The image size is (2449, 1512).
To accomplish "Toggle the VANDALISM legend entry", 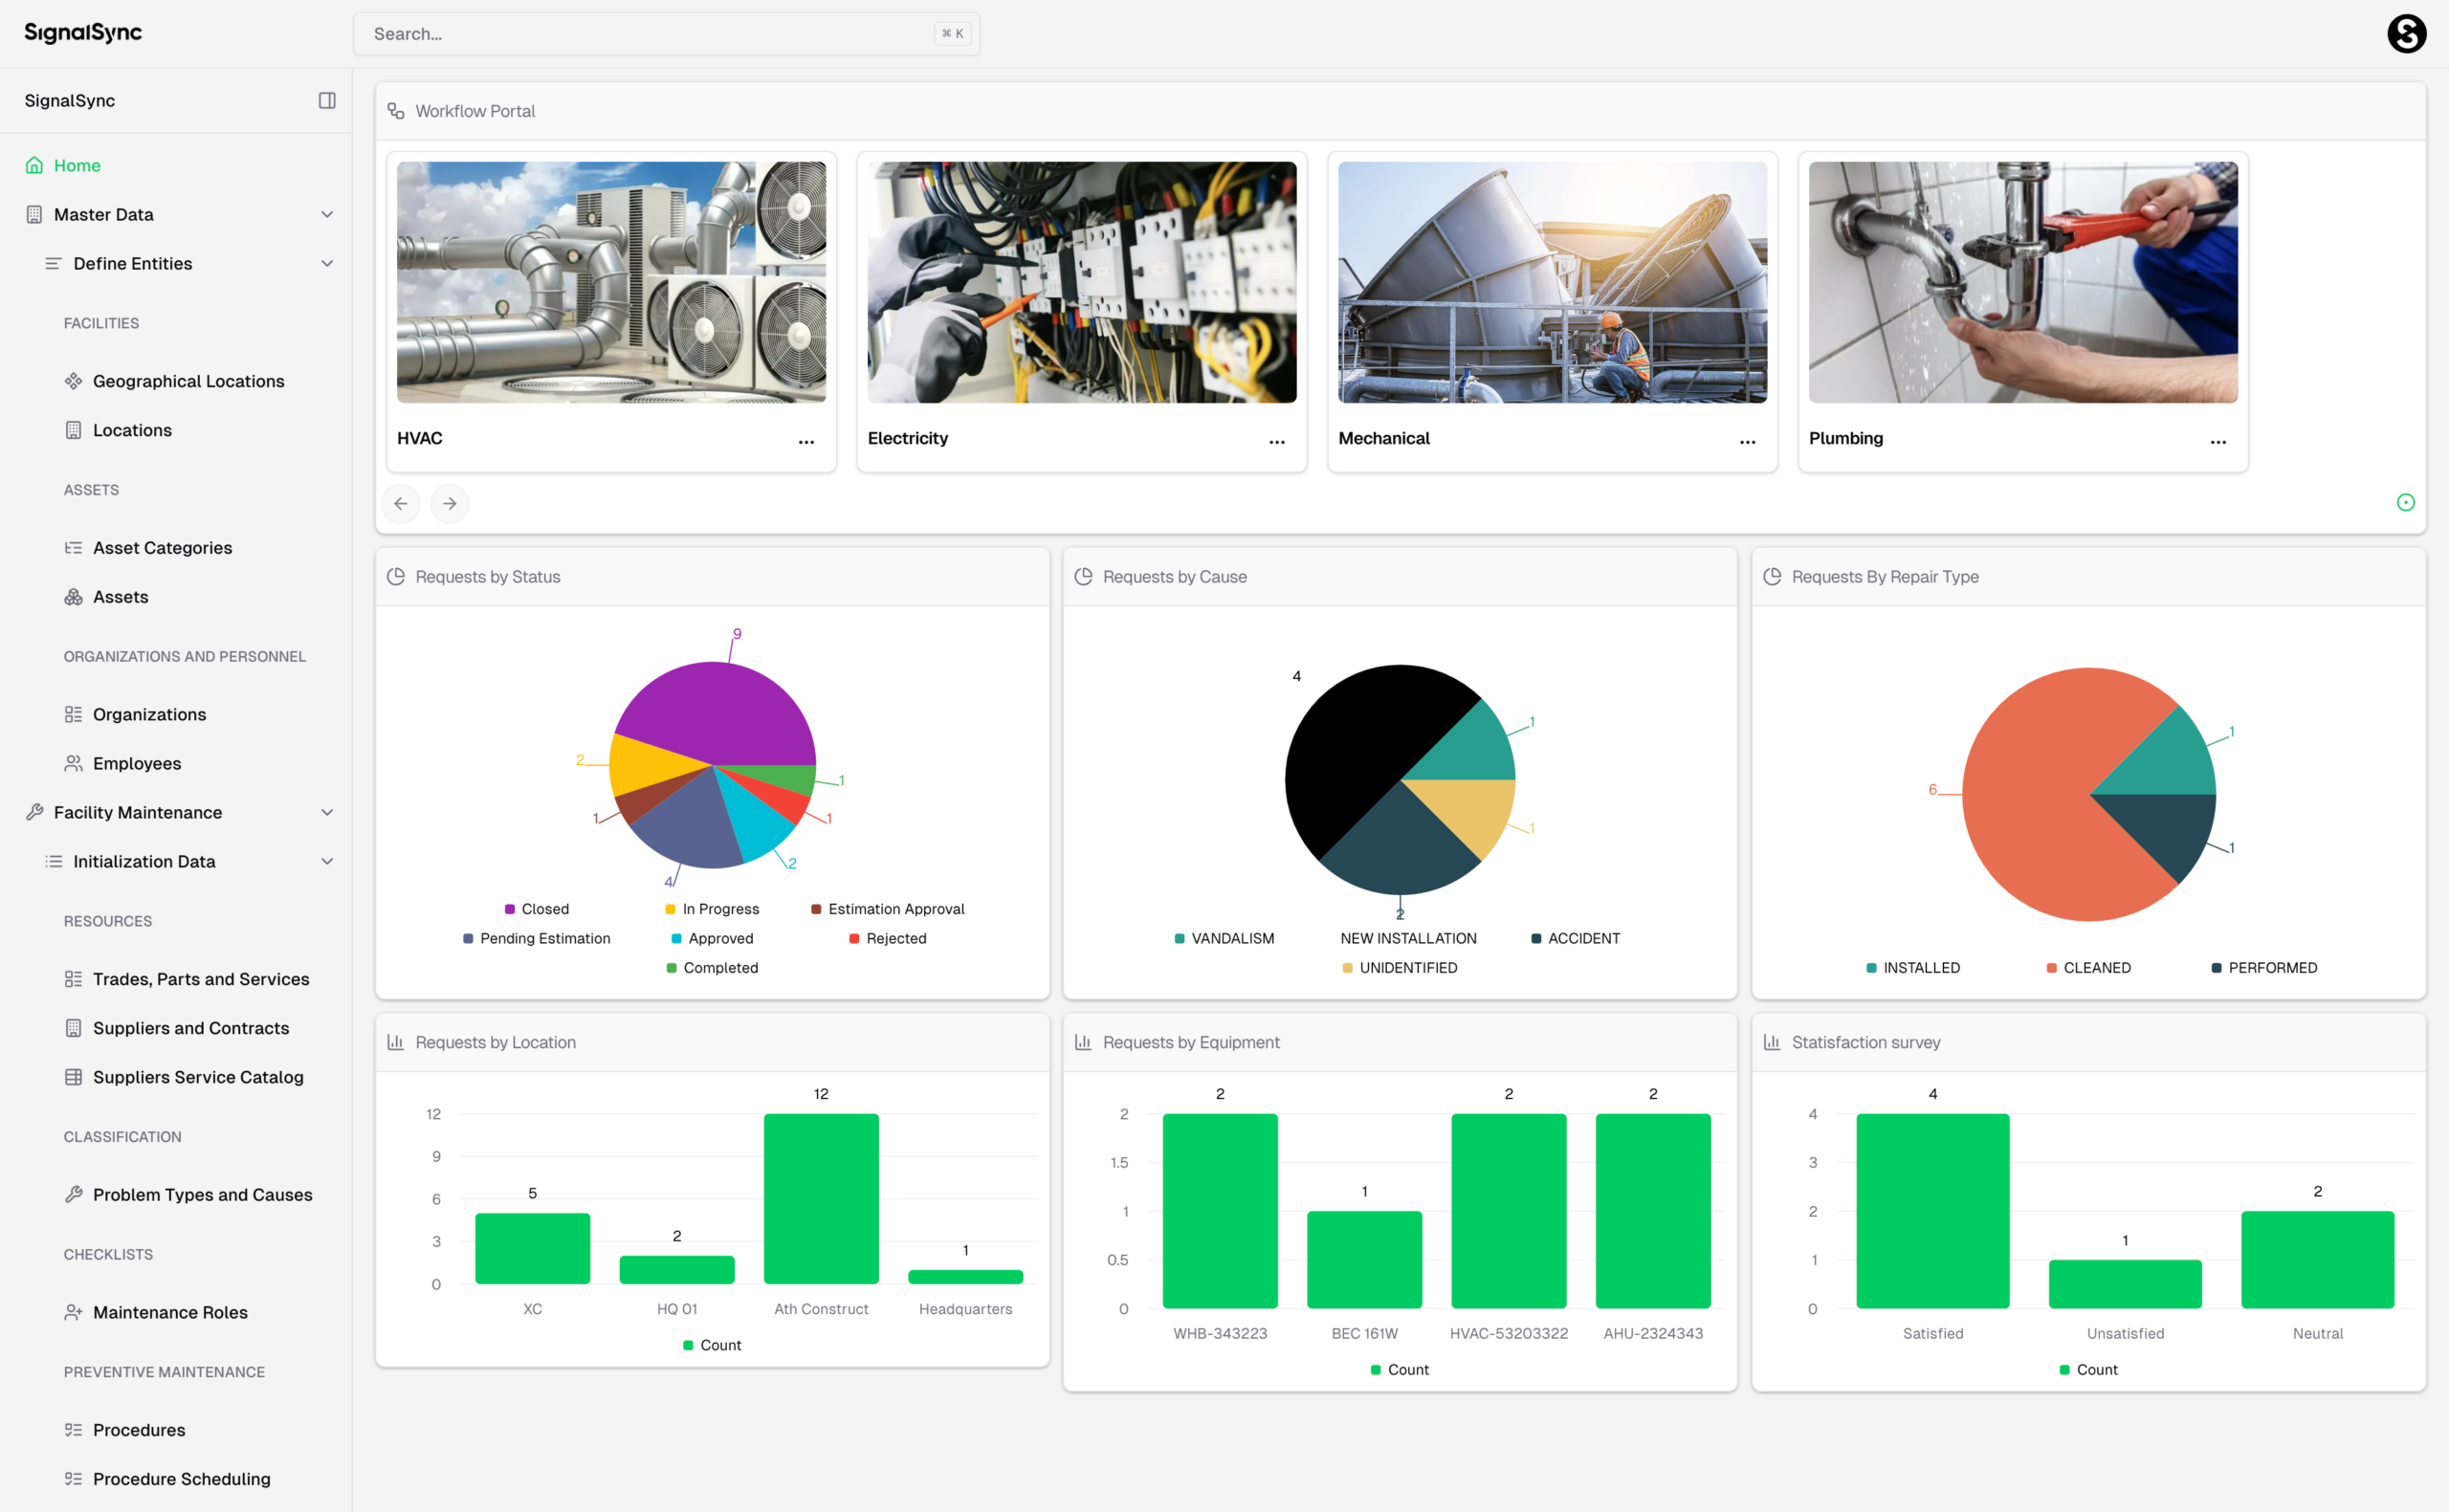I will [1224, 938].
